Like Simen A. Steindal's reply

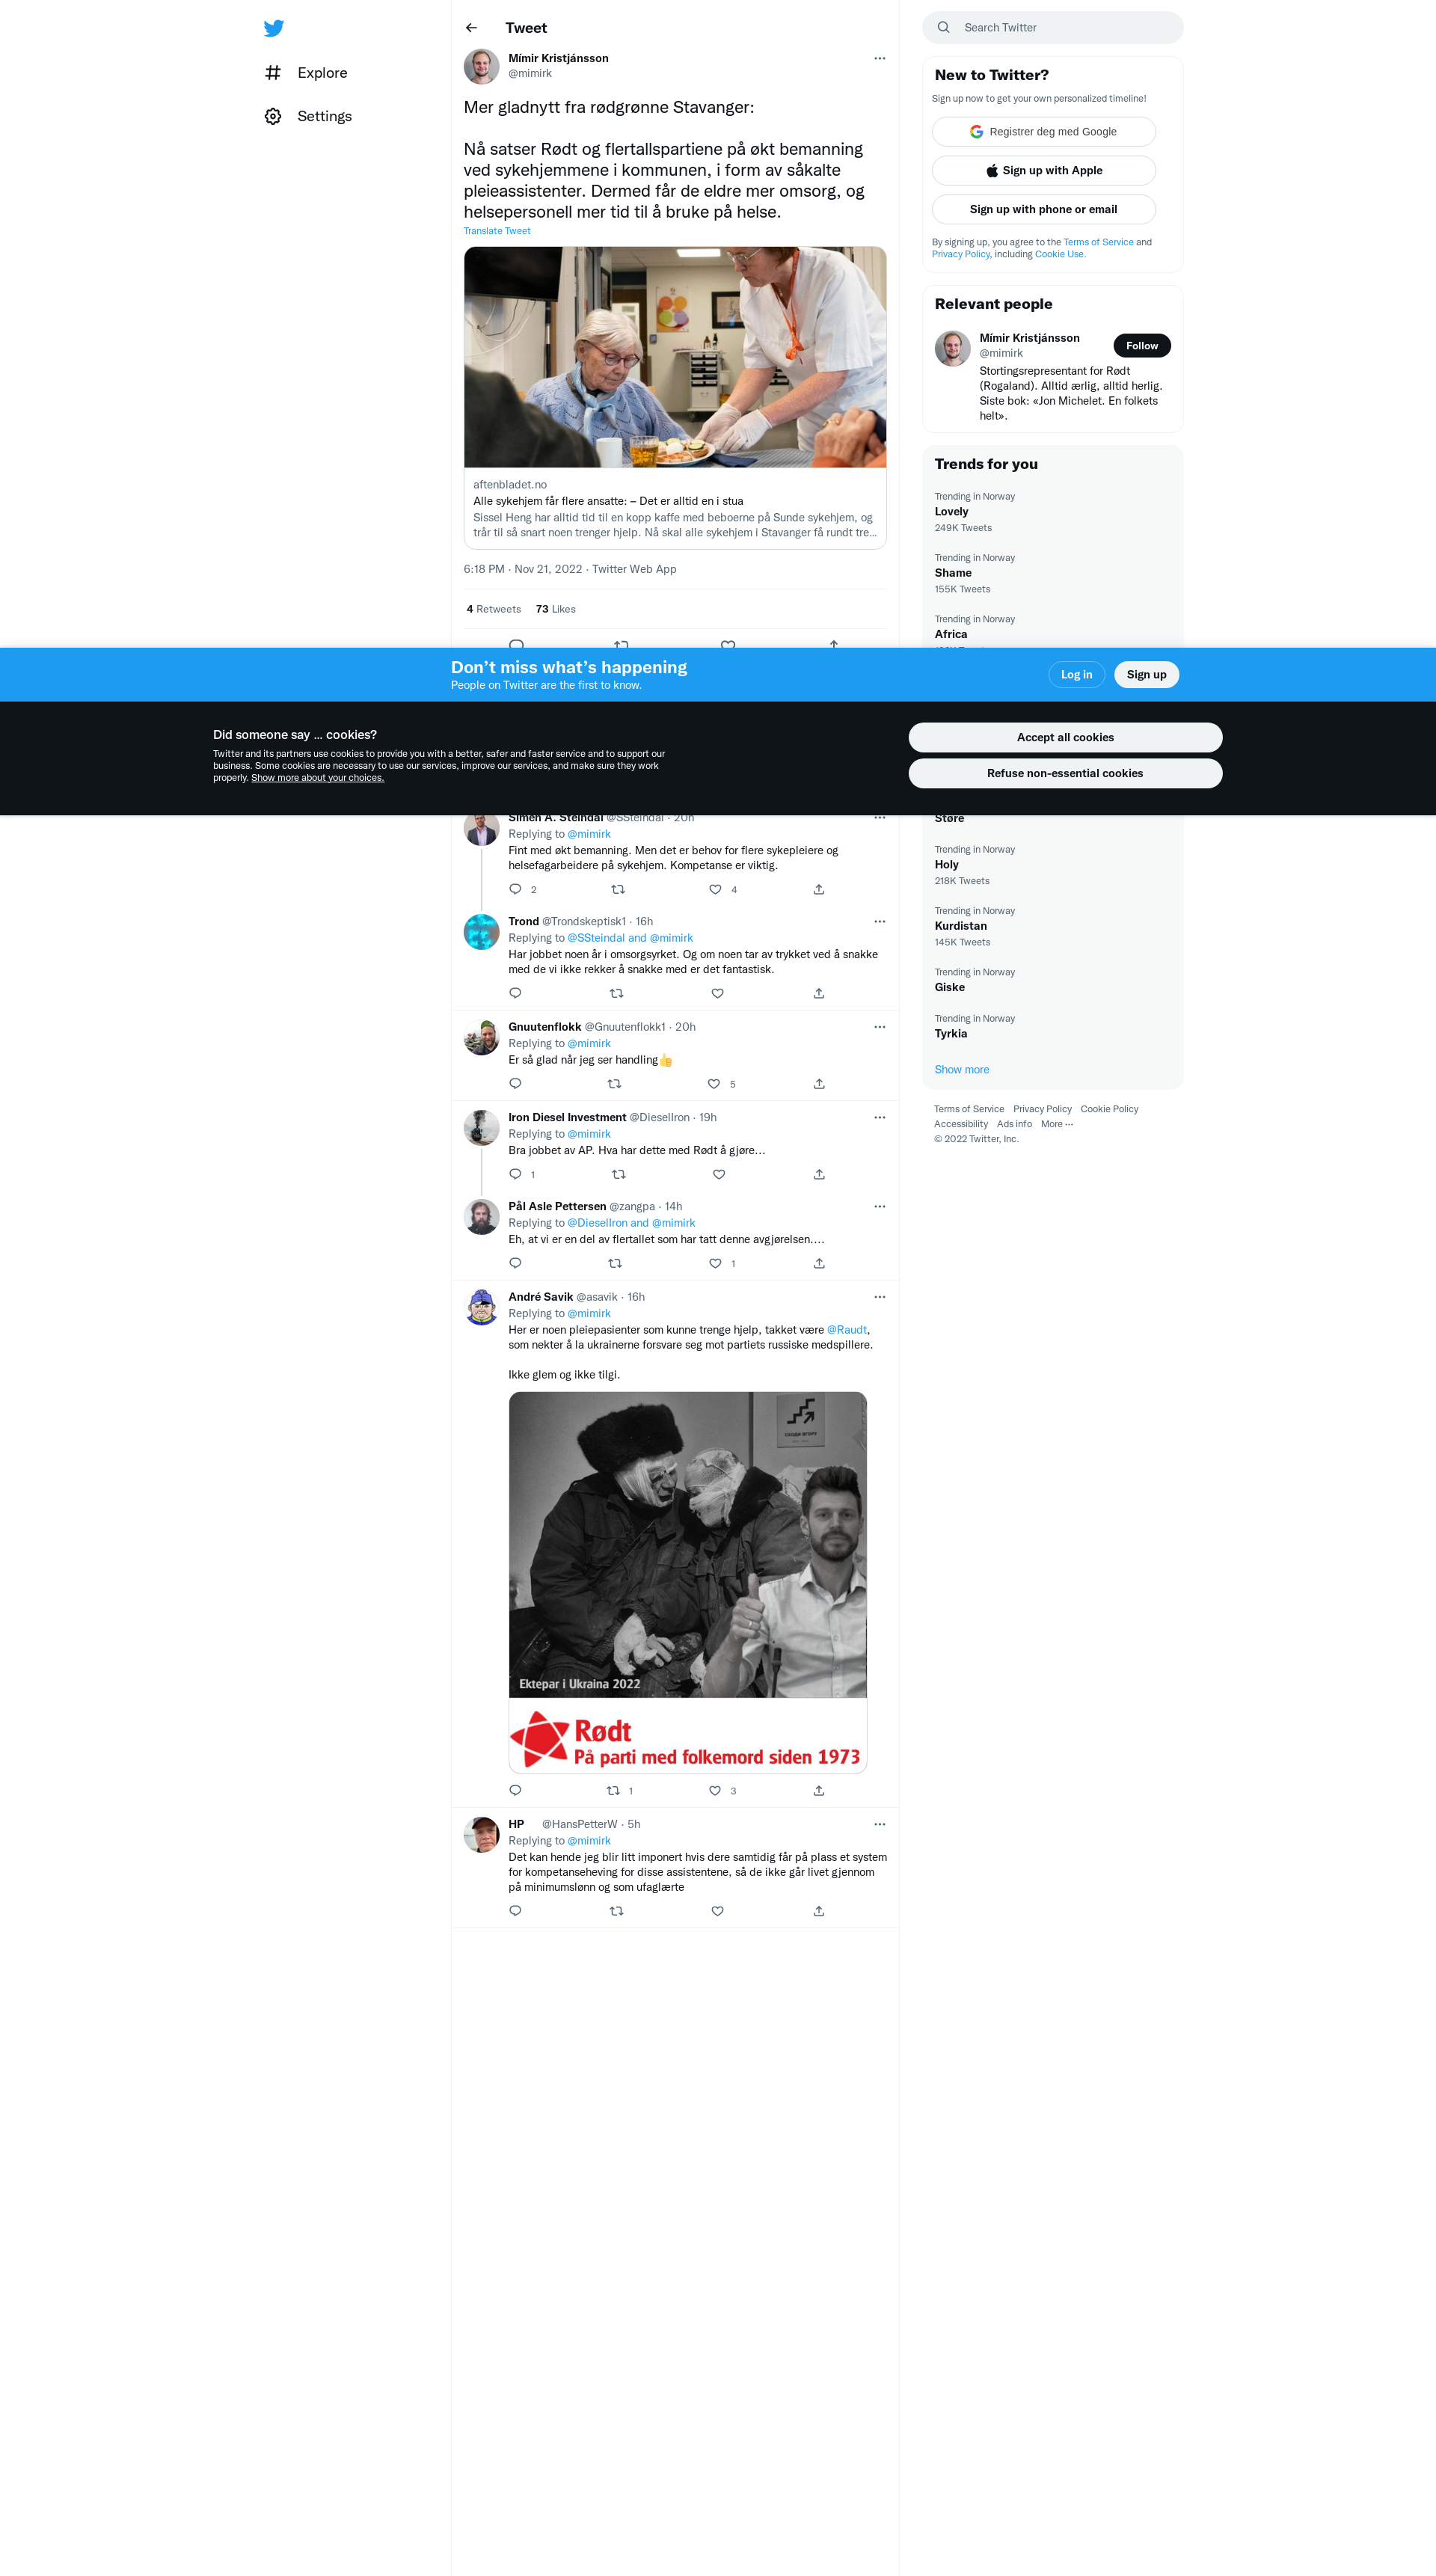(x=715, y=889)
